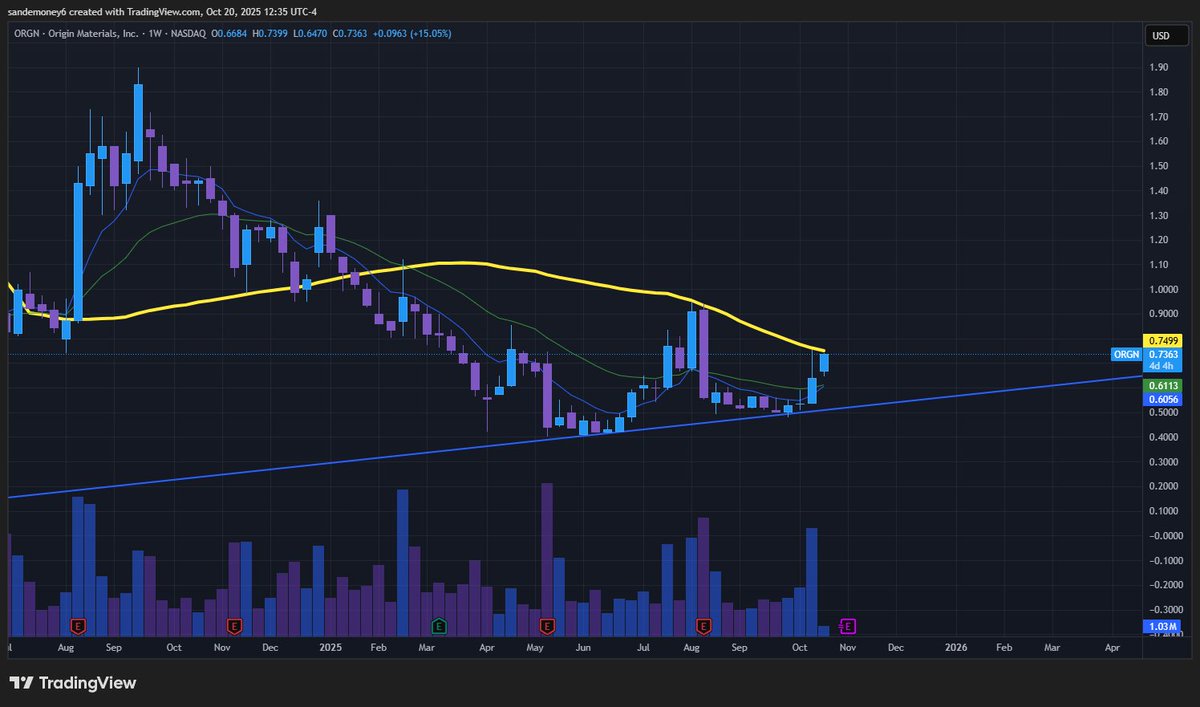The image size is (1200, 707).
Task: Click the red earnings badge under November 2024
Action: [x=233, y=627]
